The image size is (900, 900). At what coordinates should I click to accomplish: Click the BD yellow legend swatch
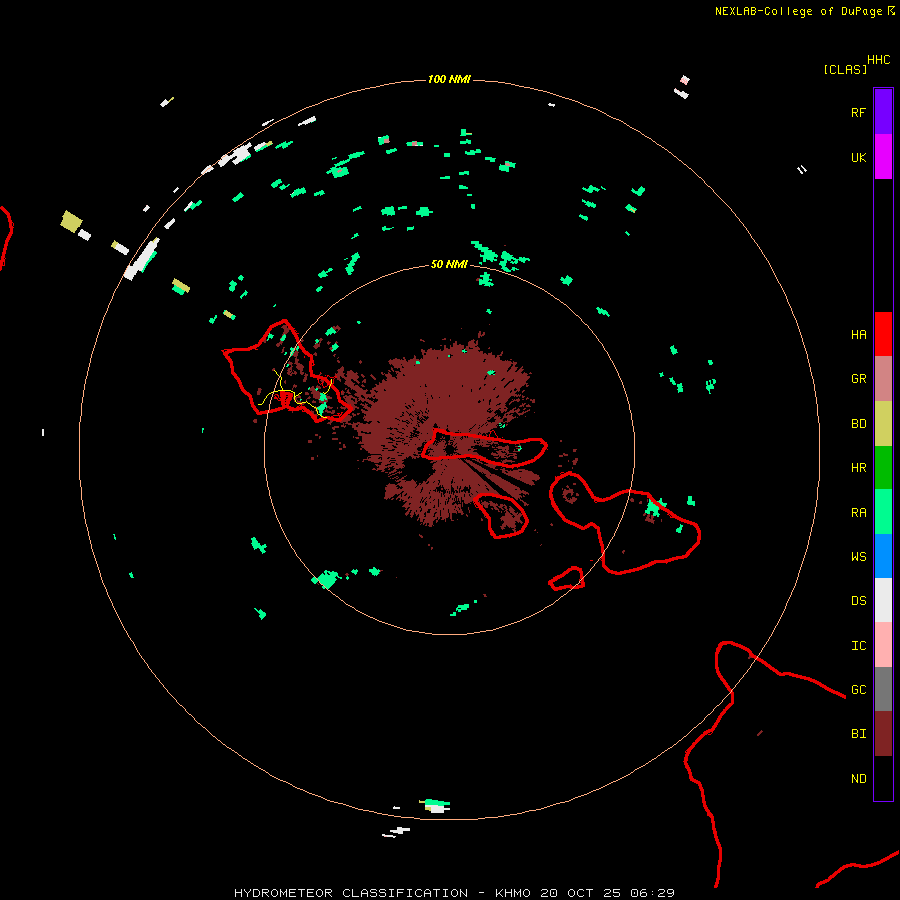883,424
